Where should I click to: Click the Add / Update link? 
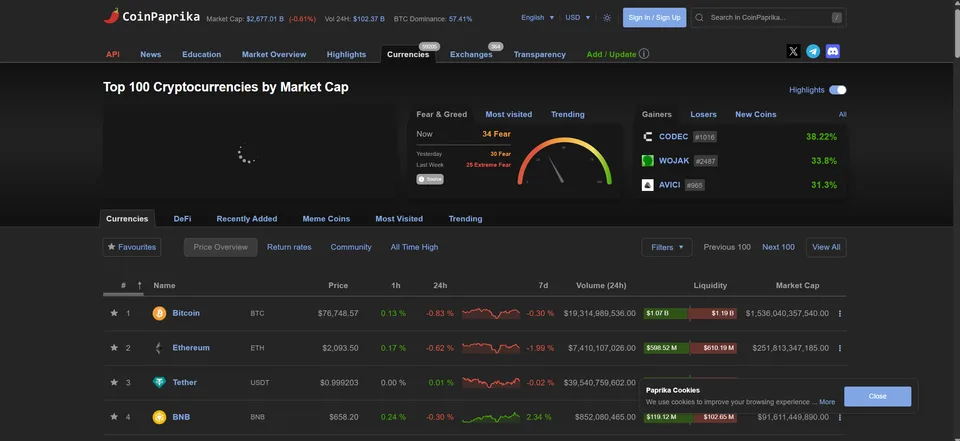pos(611,55)
